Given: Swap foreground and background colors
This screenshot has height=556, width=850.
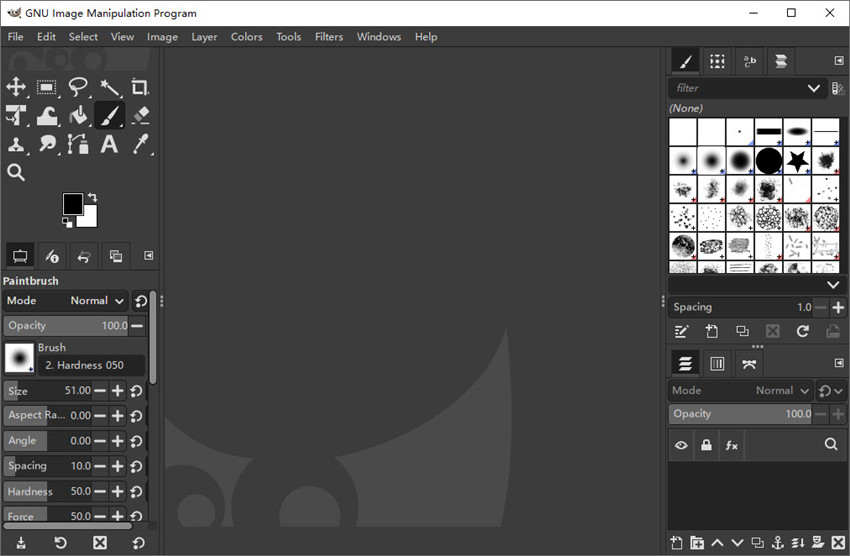Looking at the screenshot, I should [x=93, y=197].
